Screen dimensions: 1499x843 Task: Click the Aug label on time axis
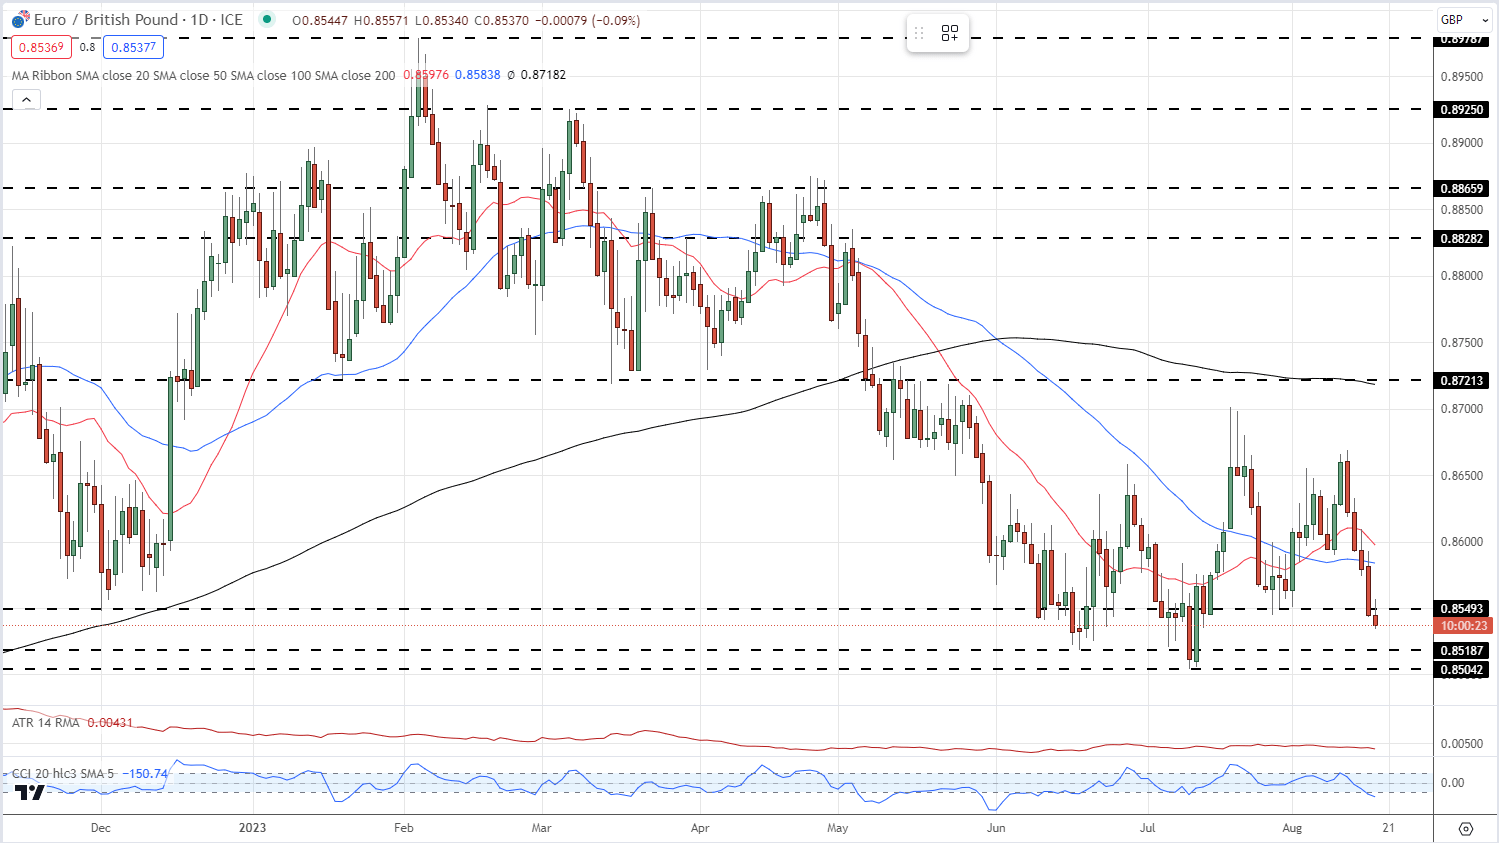[1292, 828]
